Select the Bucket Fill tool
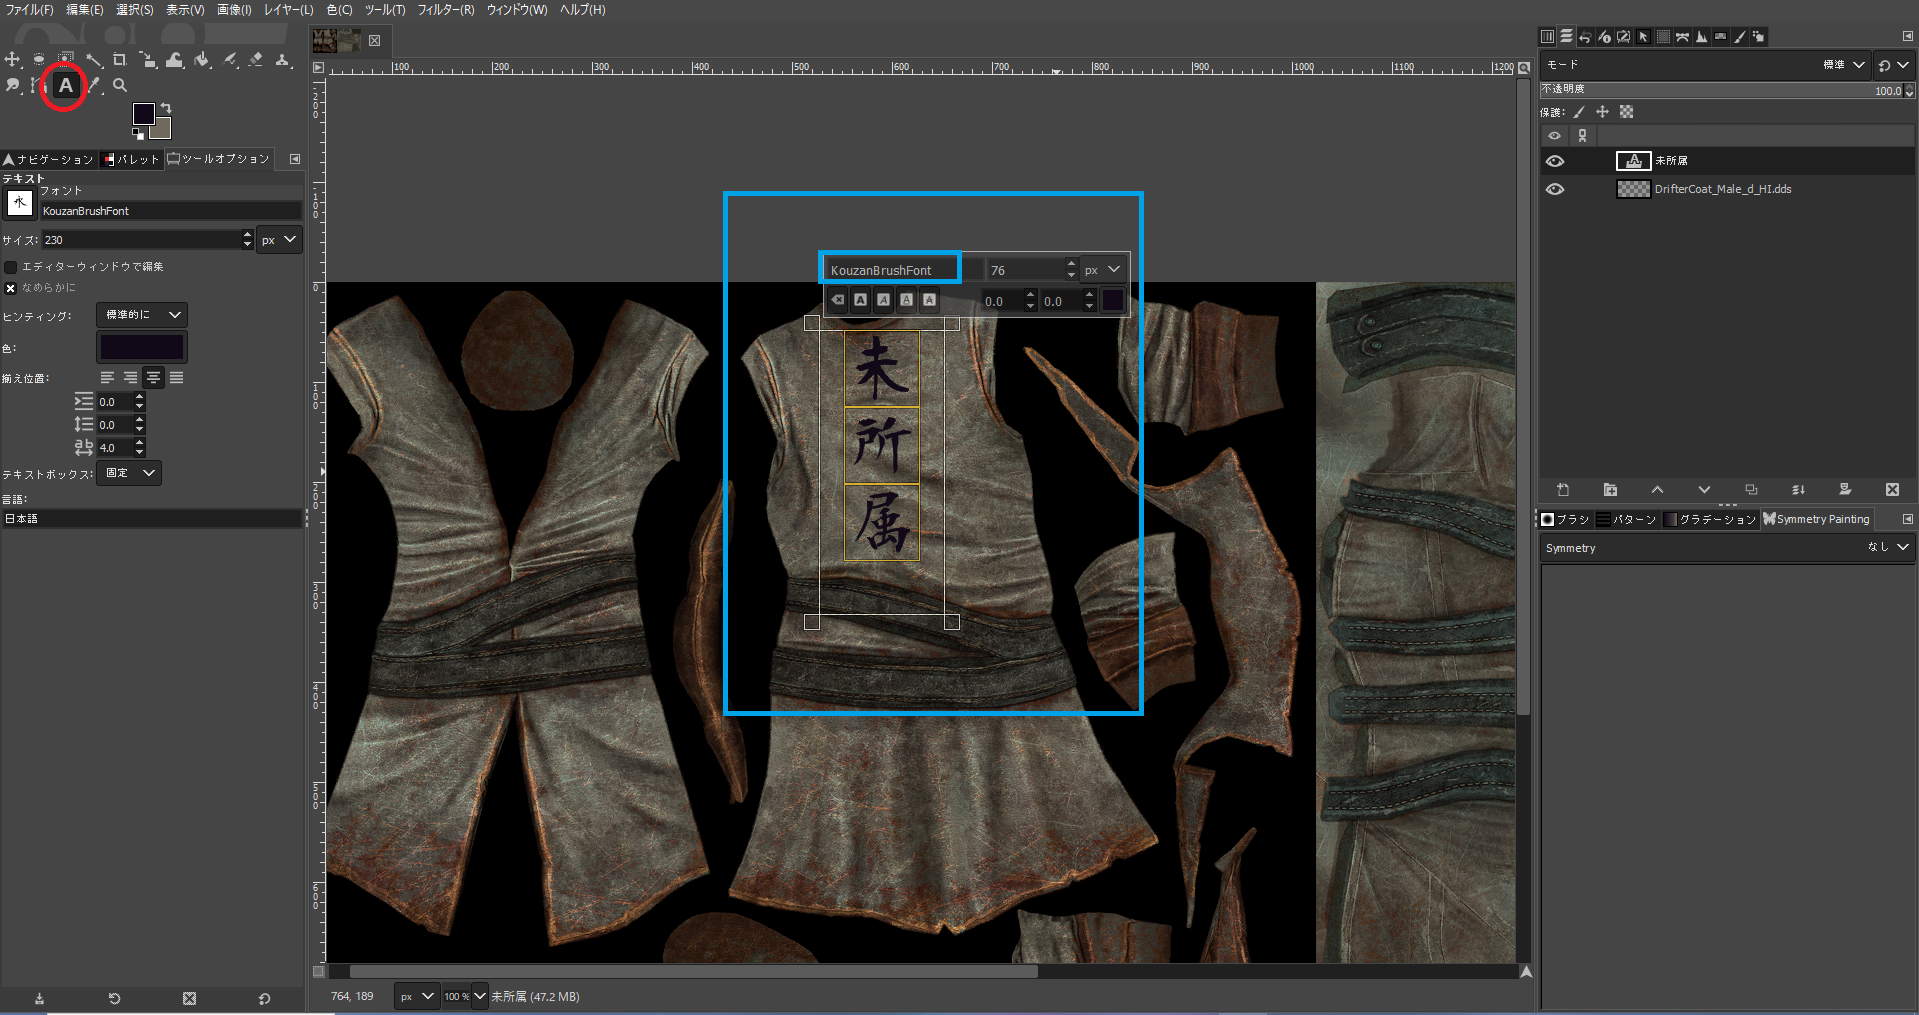 203,60
